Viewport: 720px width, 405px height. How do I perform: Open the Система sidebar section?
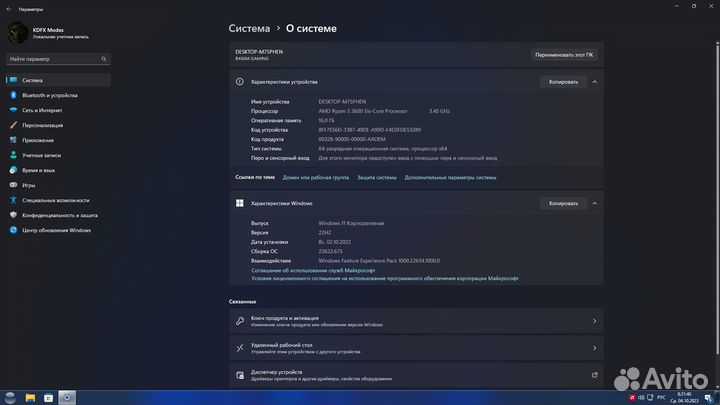coord(58,80)
